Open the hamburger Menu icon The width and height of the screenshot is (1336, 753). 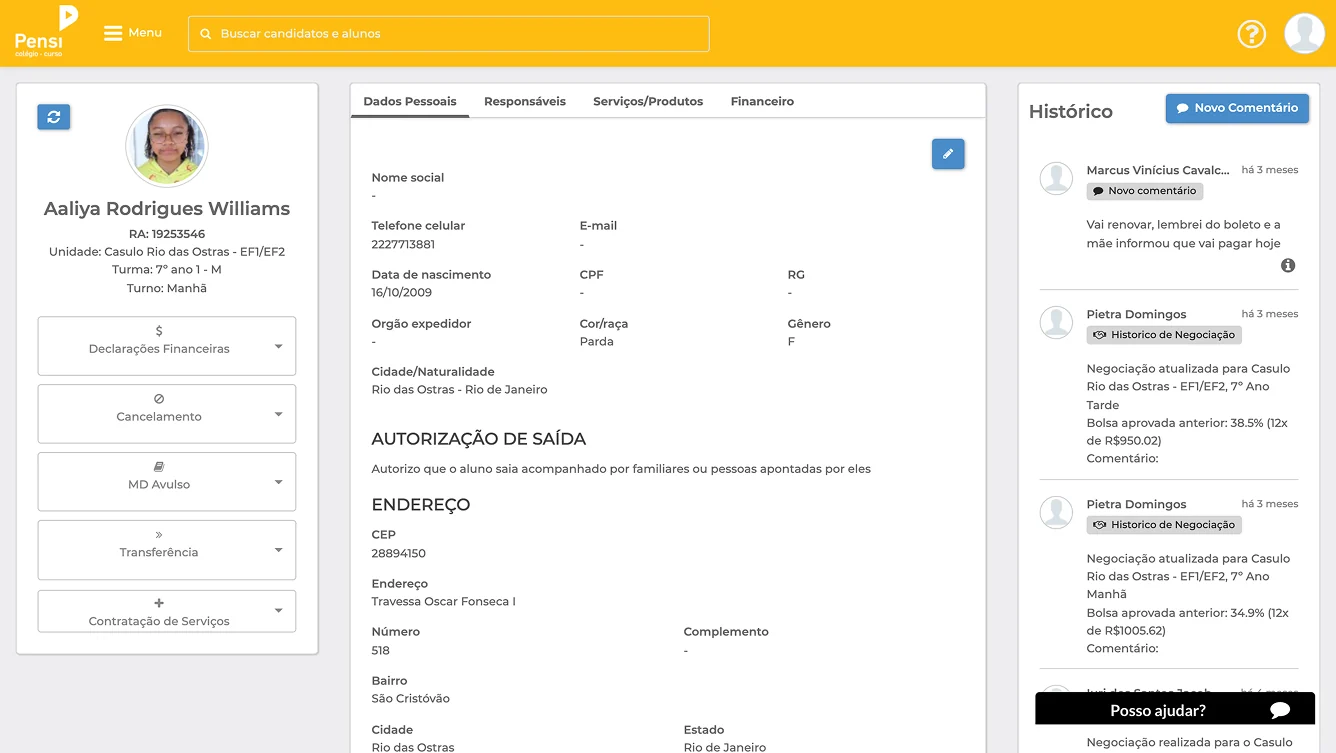coord(113,33)
